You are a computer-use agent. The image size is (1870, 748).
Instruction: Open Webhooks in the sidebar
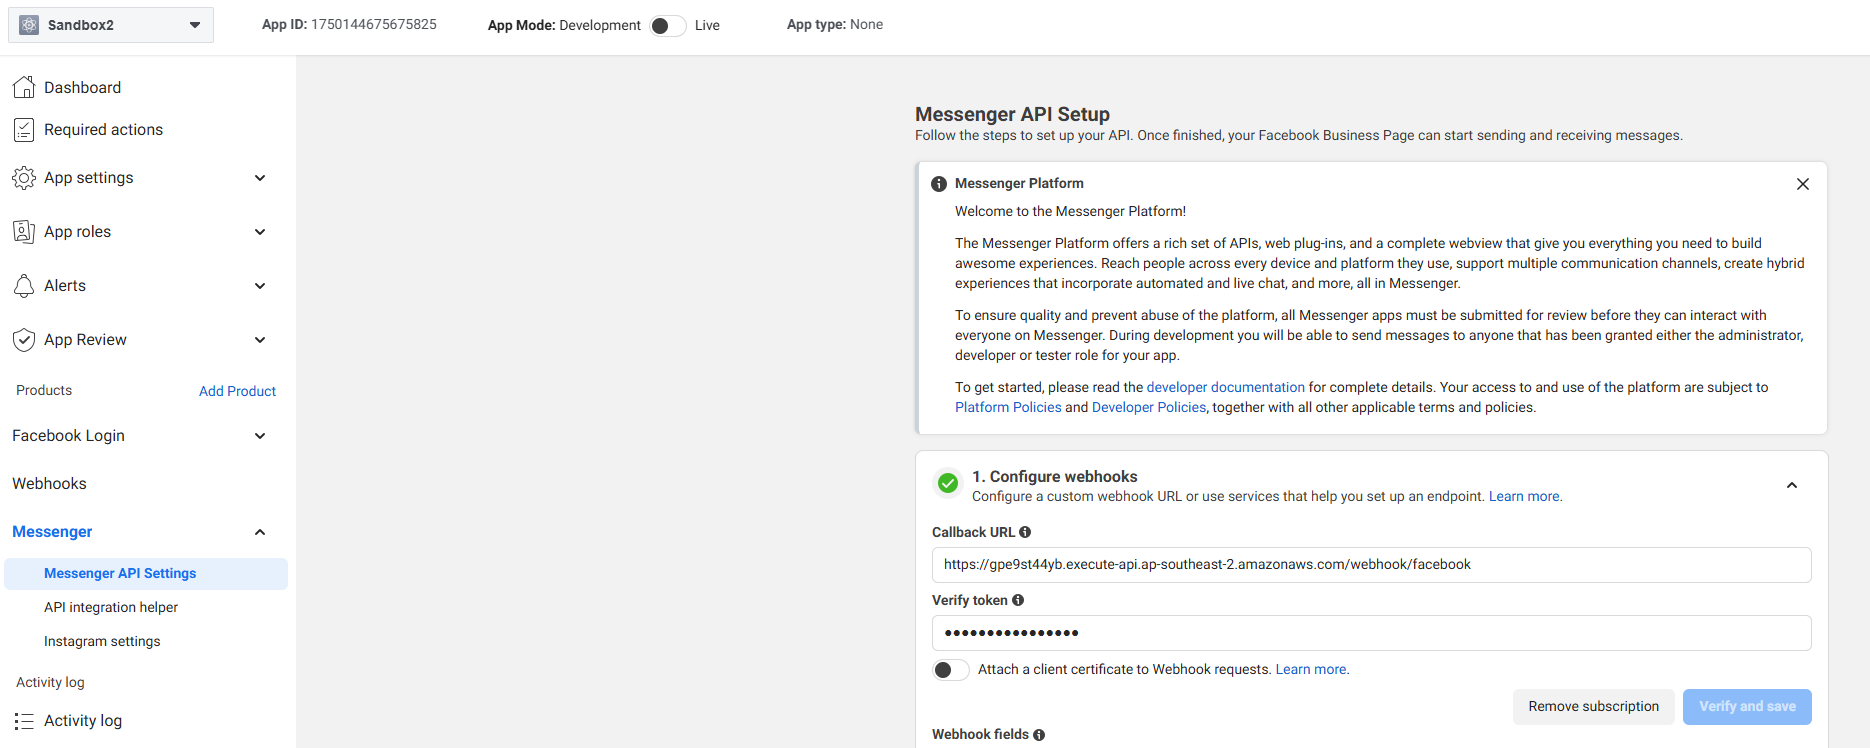[x=49, y=484]
